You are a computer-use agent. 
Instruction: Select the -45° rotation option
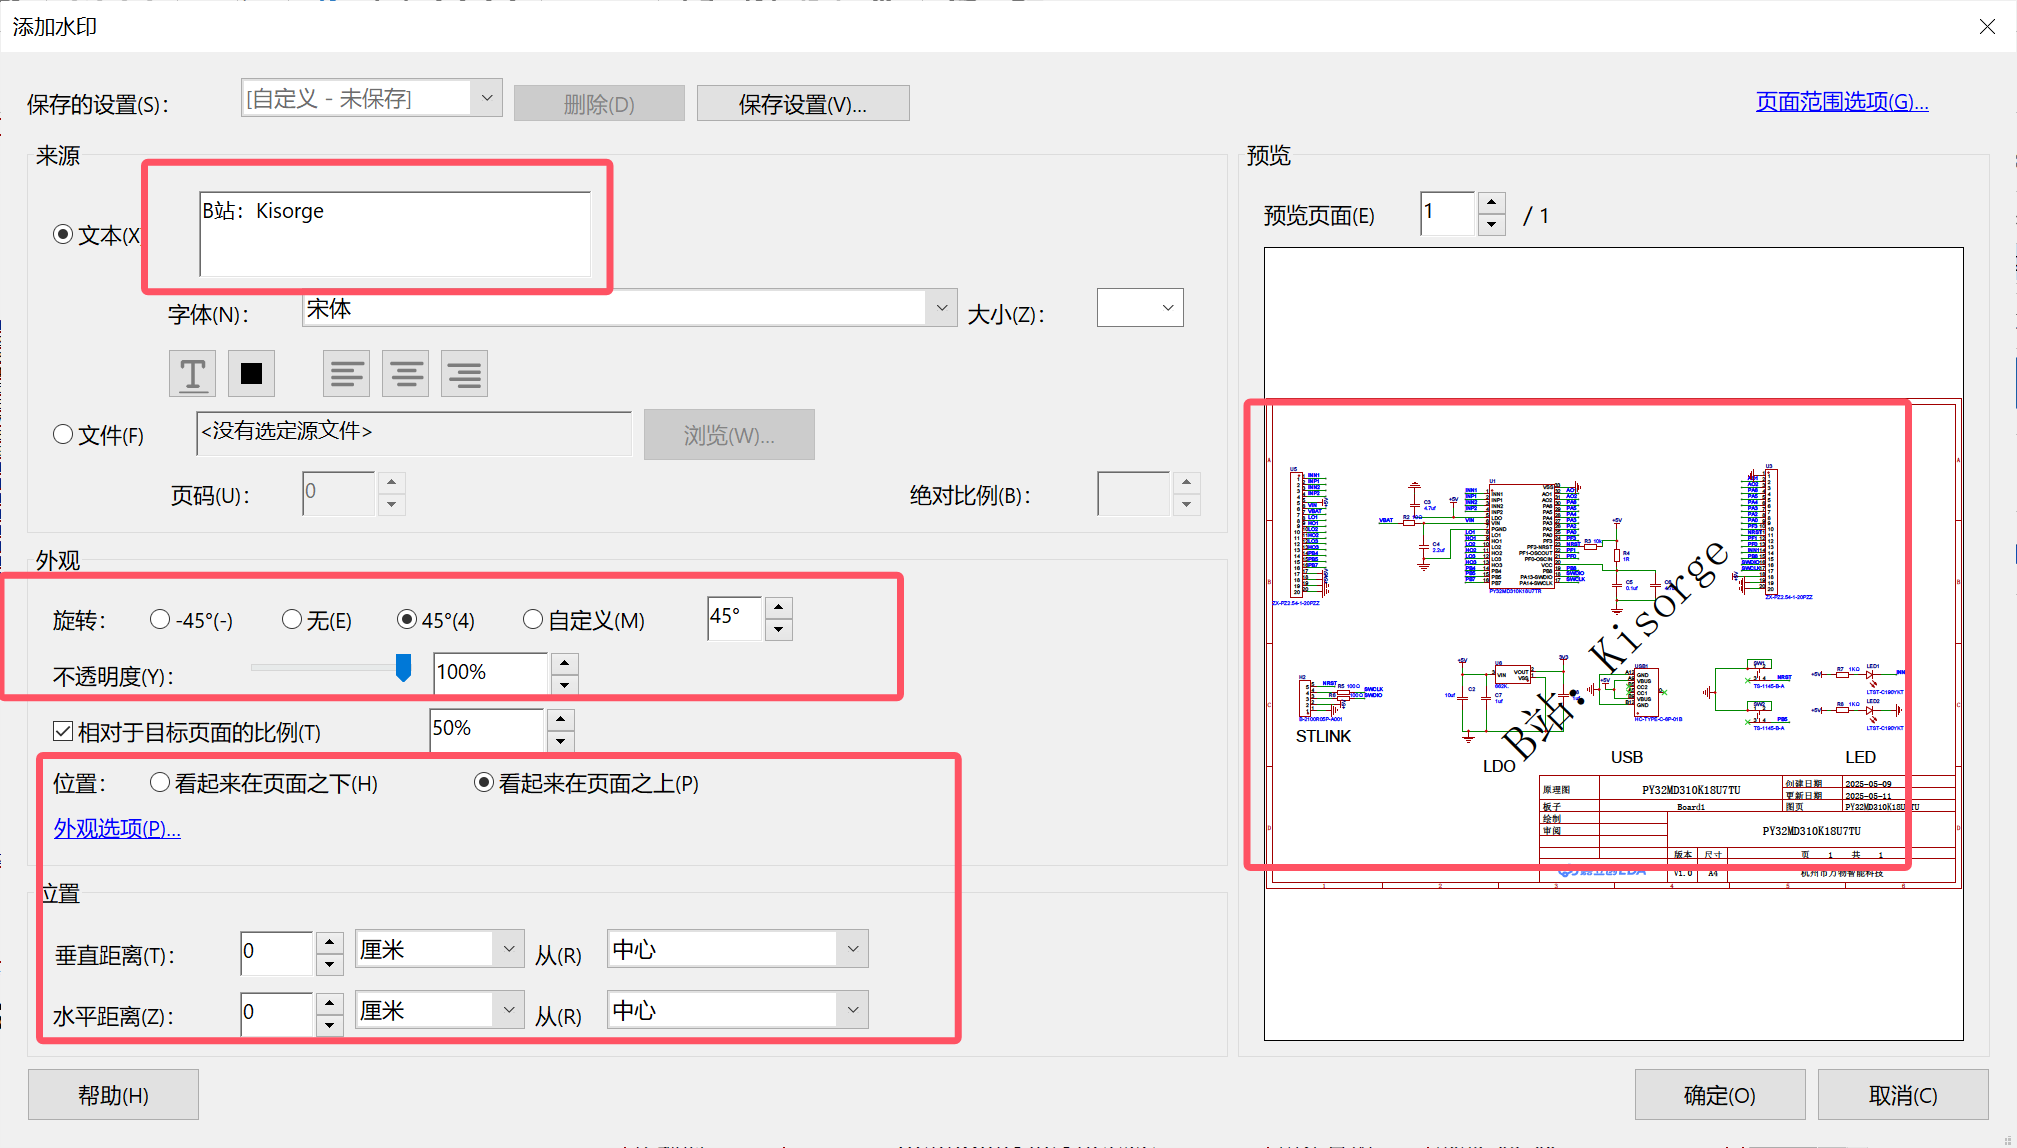click(x=160, y=620)
